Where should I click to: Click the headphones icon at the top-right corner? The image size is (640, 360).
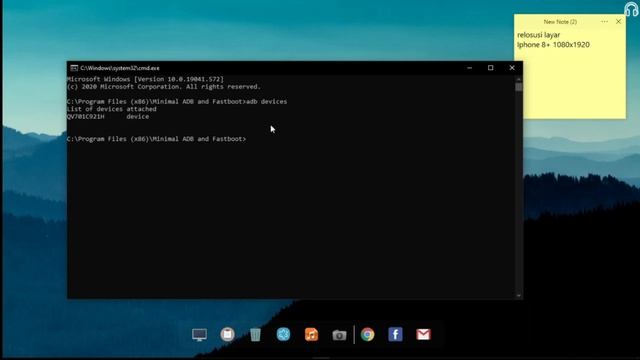tap(631, 9)
